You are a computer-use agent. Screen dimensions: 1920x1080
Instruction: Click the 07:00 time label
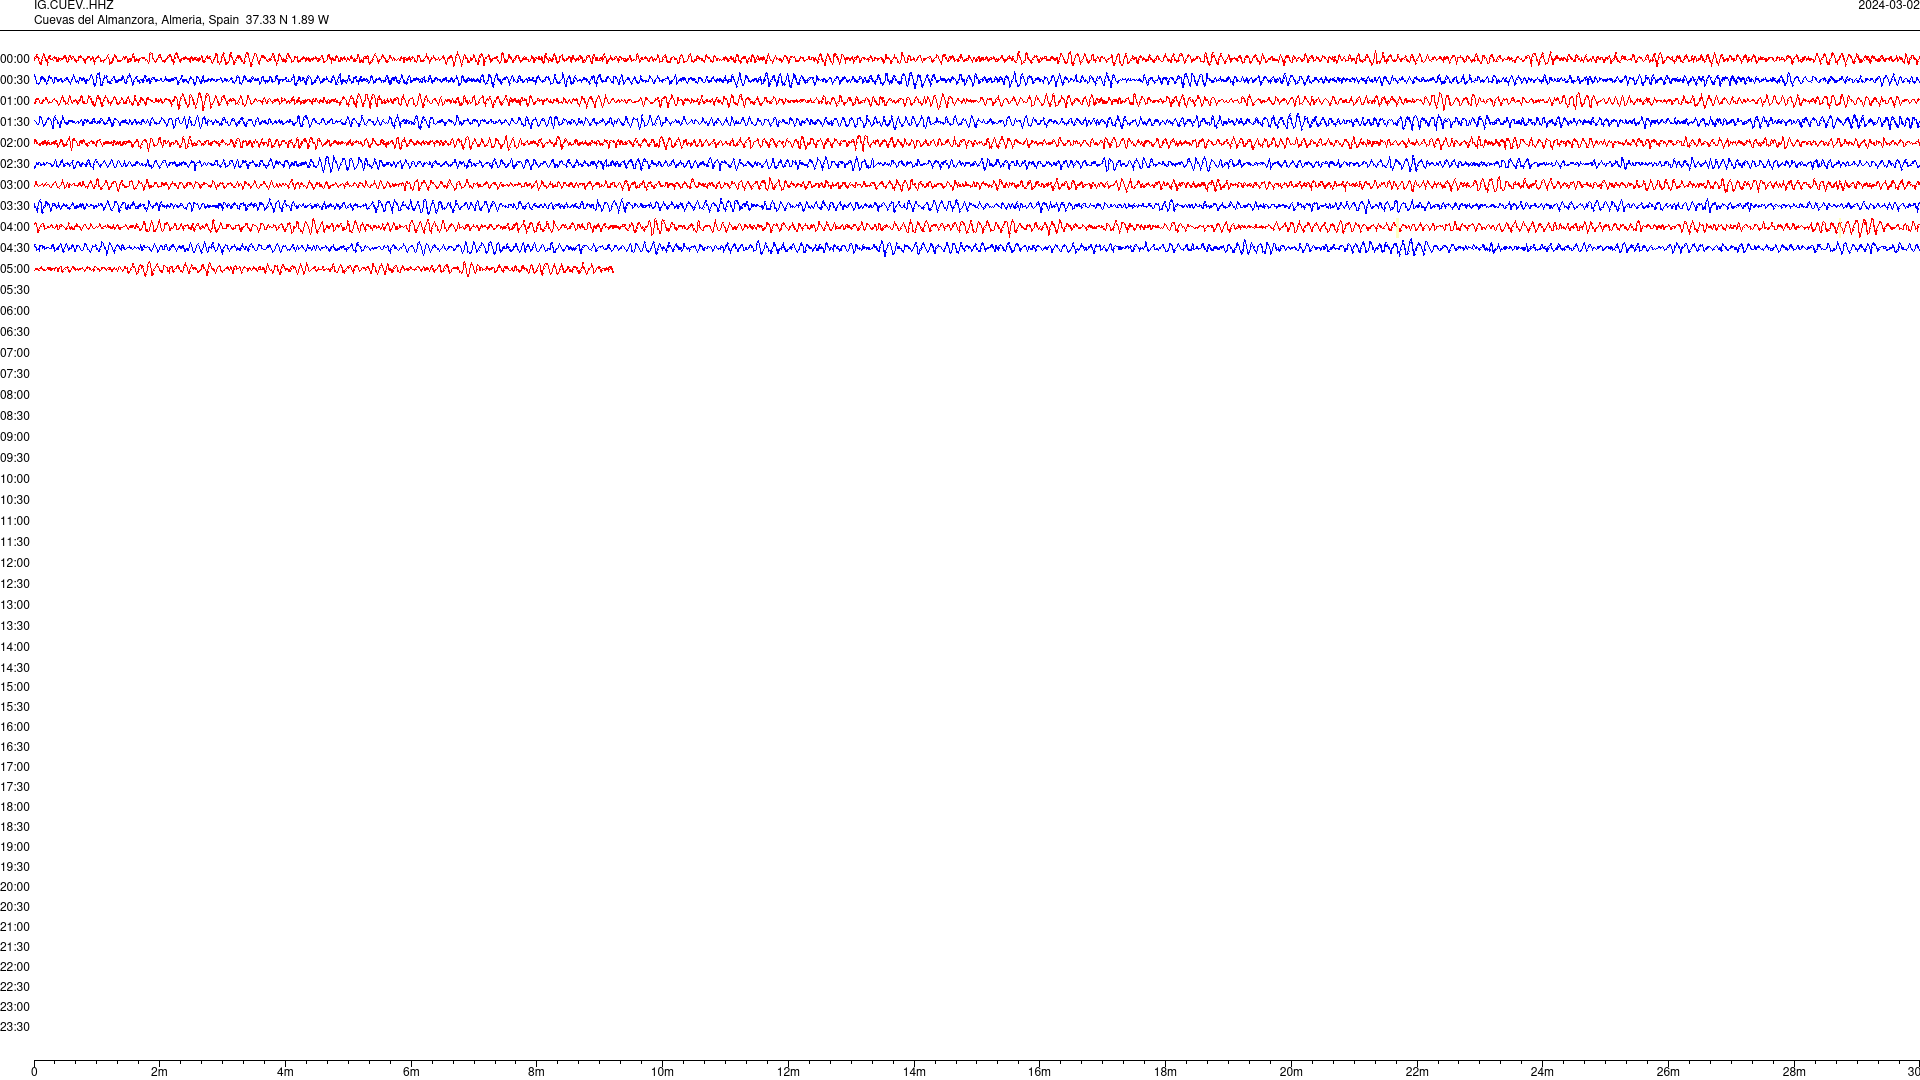point(15,353)
